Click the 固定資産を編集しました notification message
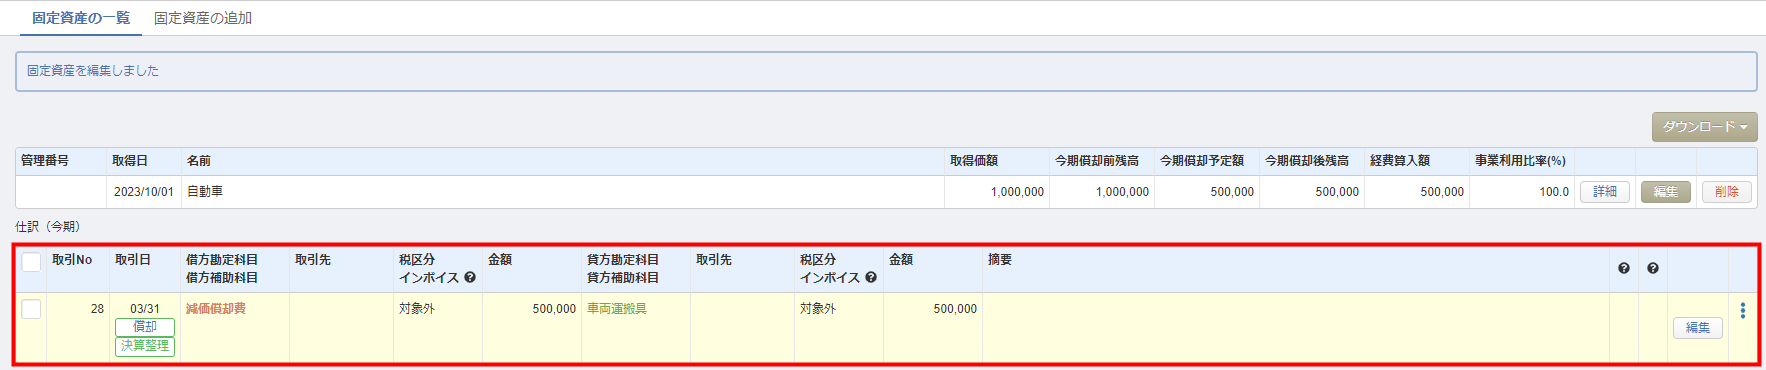Image resolution: width=1766 pixels, height=370 pixels. [93, 71]
